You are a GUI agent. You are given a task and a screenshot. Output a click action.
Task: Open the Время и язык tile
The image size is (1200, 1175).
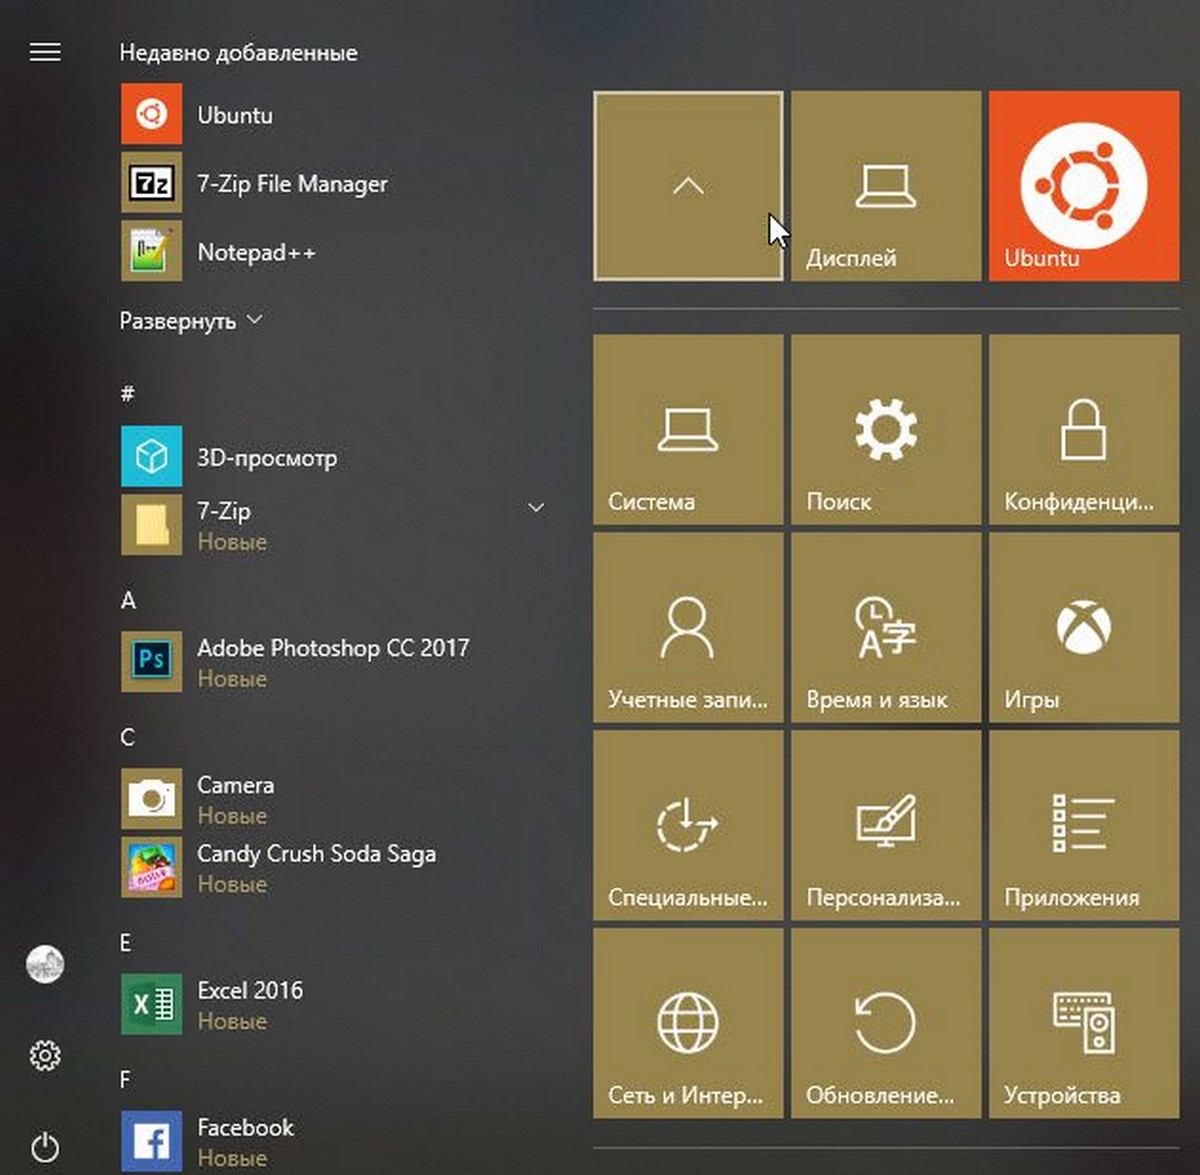pos(886,628)
